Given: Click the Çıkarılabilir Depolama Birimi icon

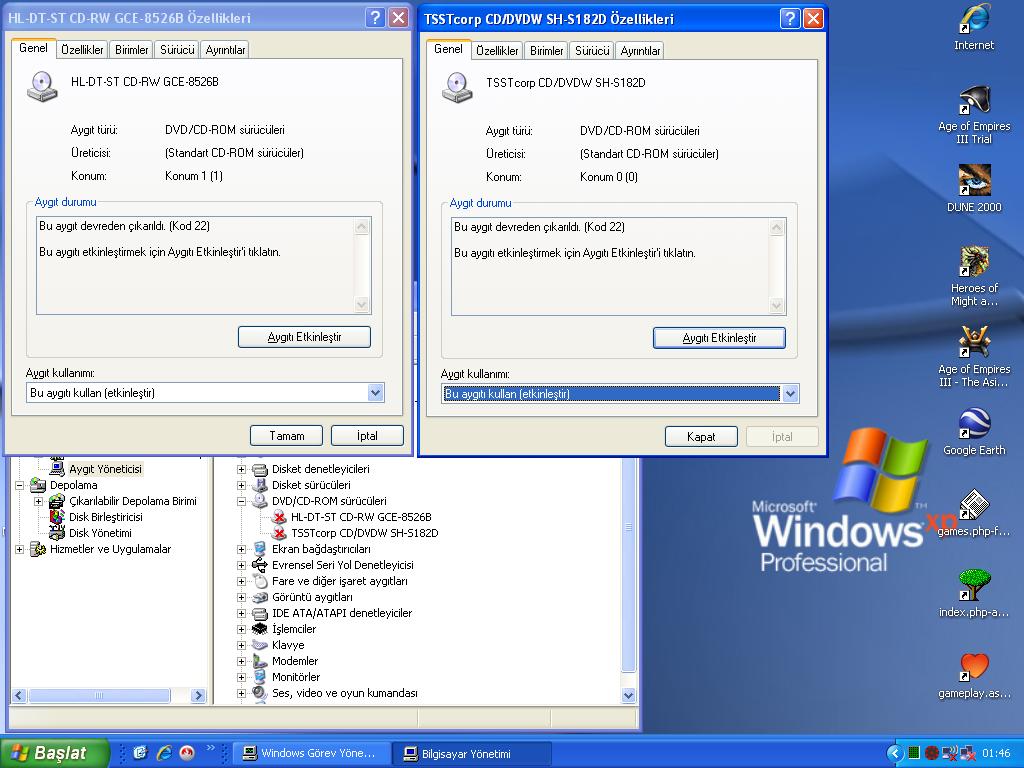Looking at the screenshot, I should tap(57, 501).
